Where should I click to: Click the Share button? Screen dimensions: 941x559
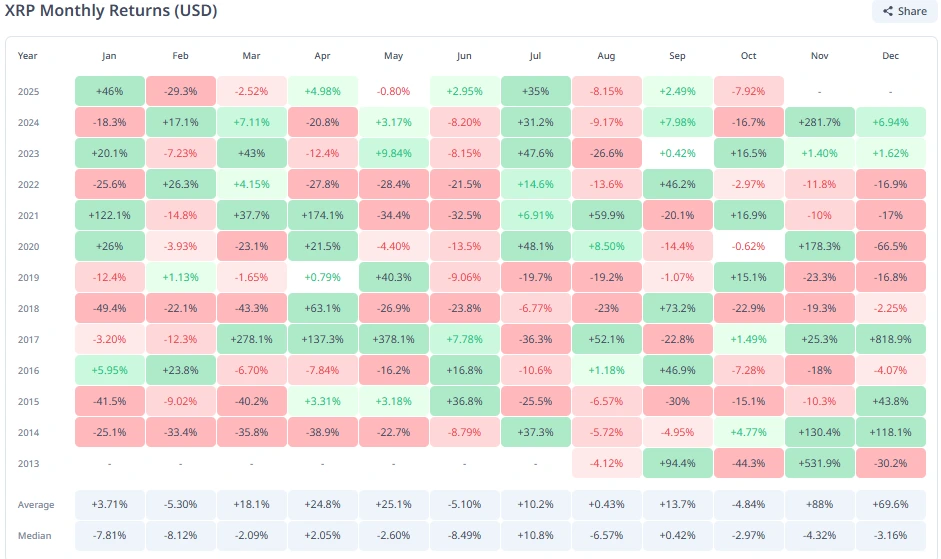click(903, 11)
